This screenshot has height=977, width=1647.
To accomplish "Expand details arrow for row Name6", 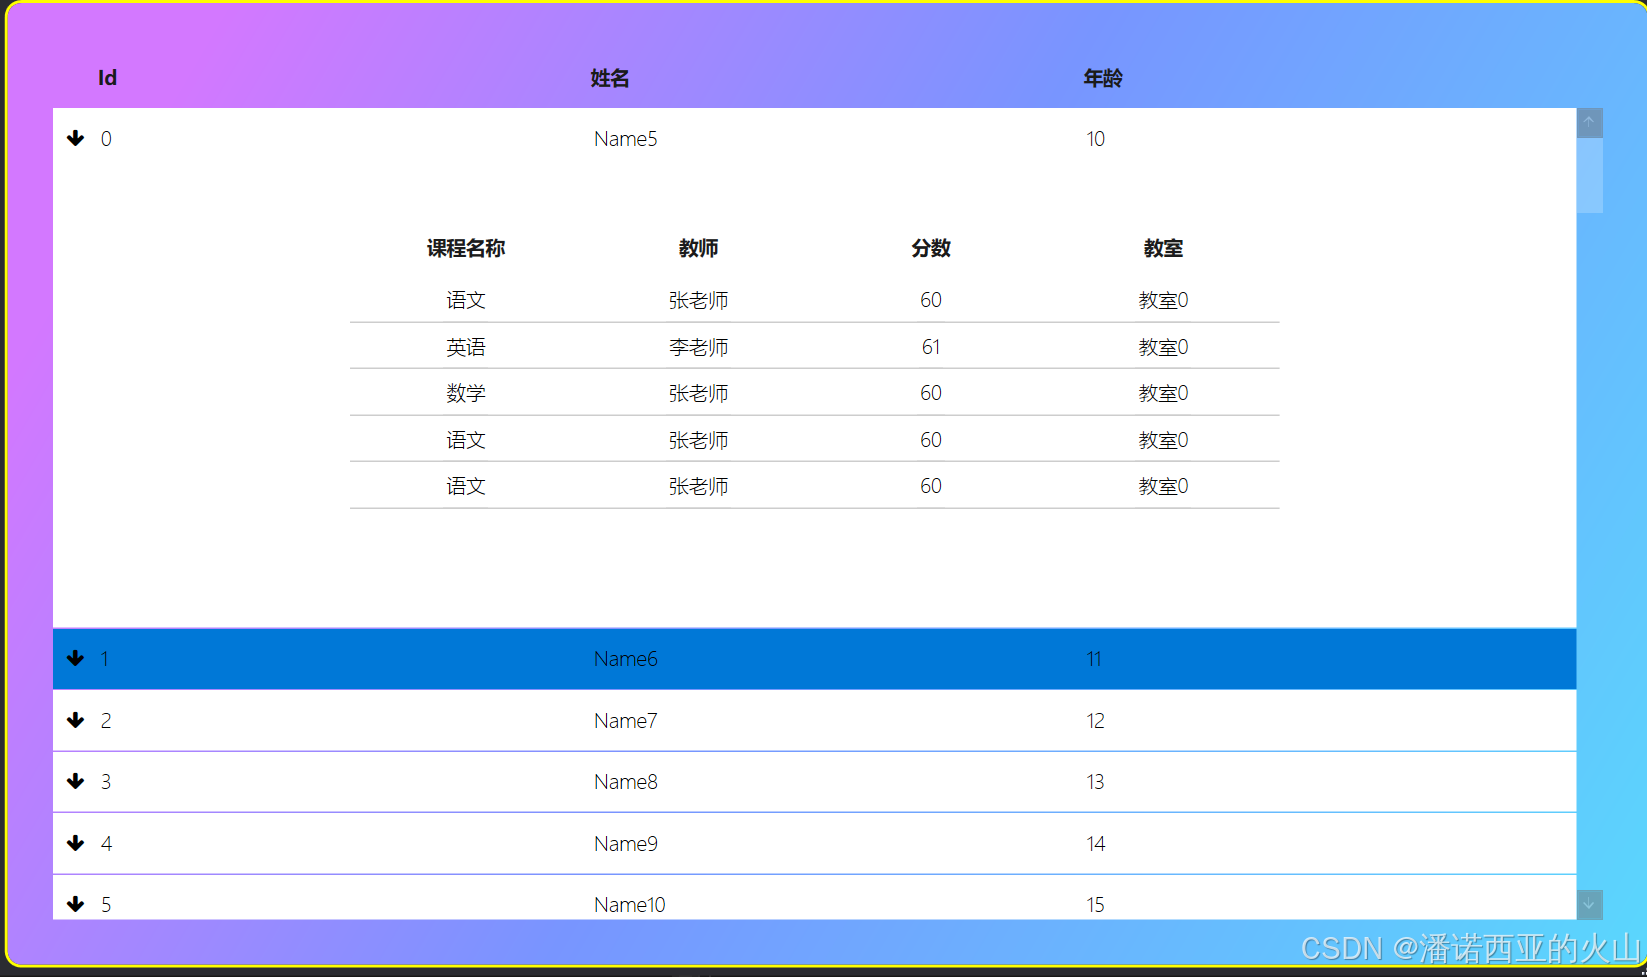I will tap(75, 658).
